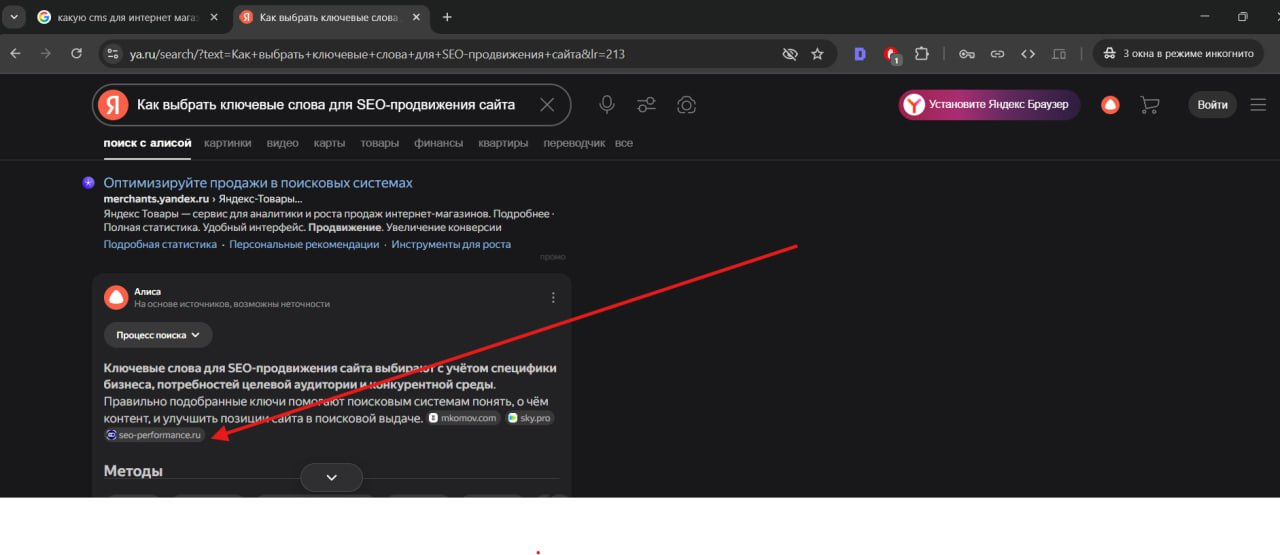Screen dimensions: 1280x555
Task: Open Yandex search filter settings icon
Action: [647, 105]
